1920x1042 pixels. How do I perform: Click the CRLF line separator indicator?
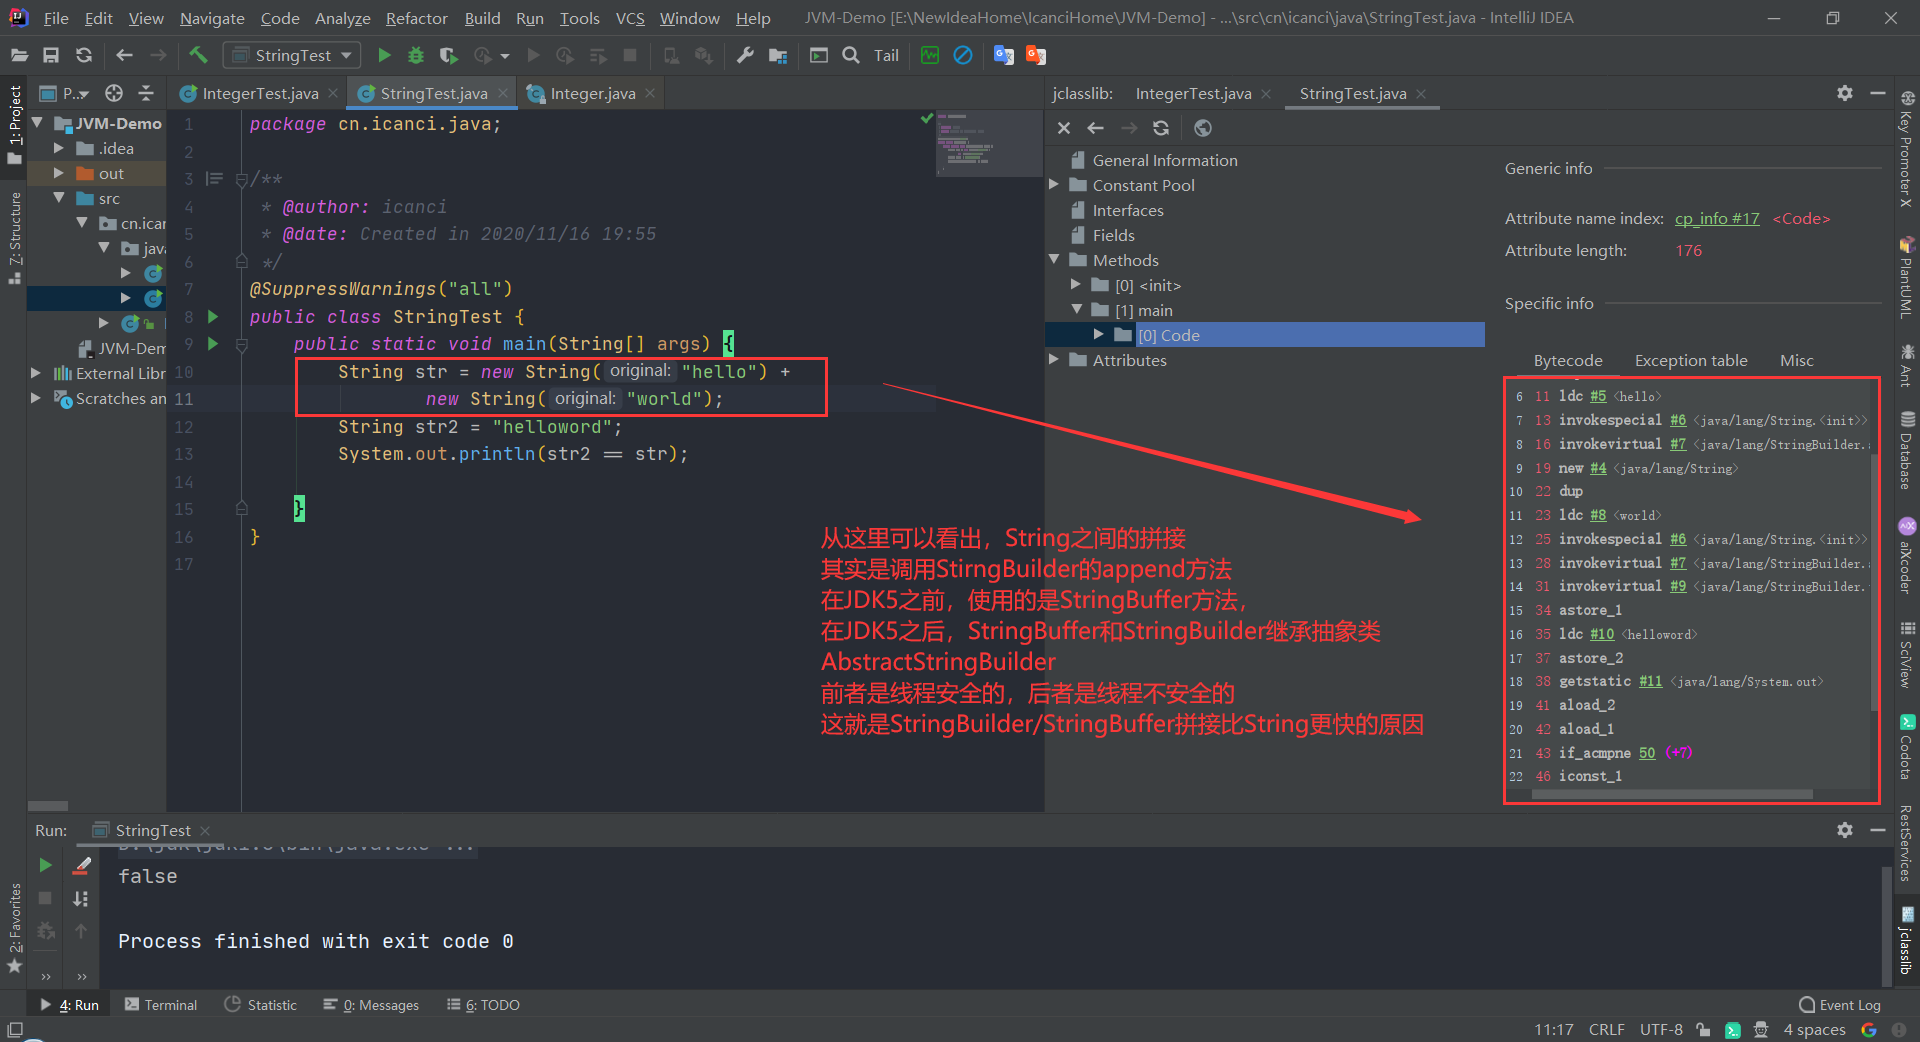point(1606,1030)
